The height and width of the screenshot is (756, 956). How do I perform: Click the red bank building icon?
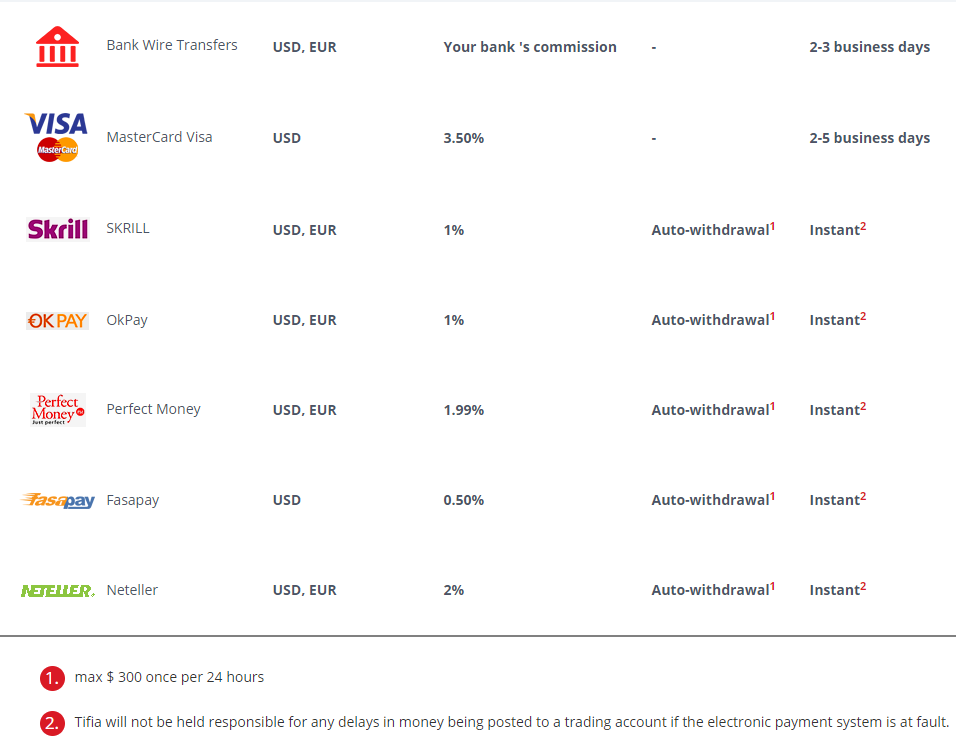tap(57, 47)
